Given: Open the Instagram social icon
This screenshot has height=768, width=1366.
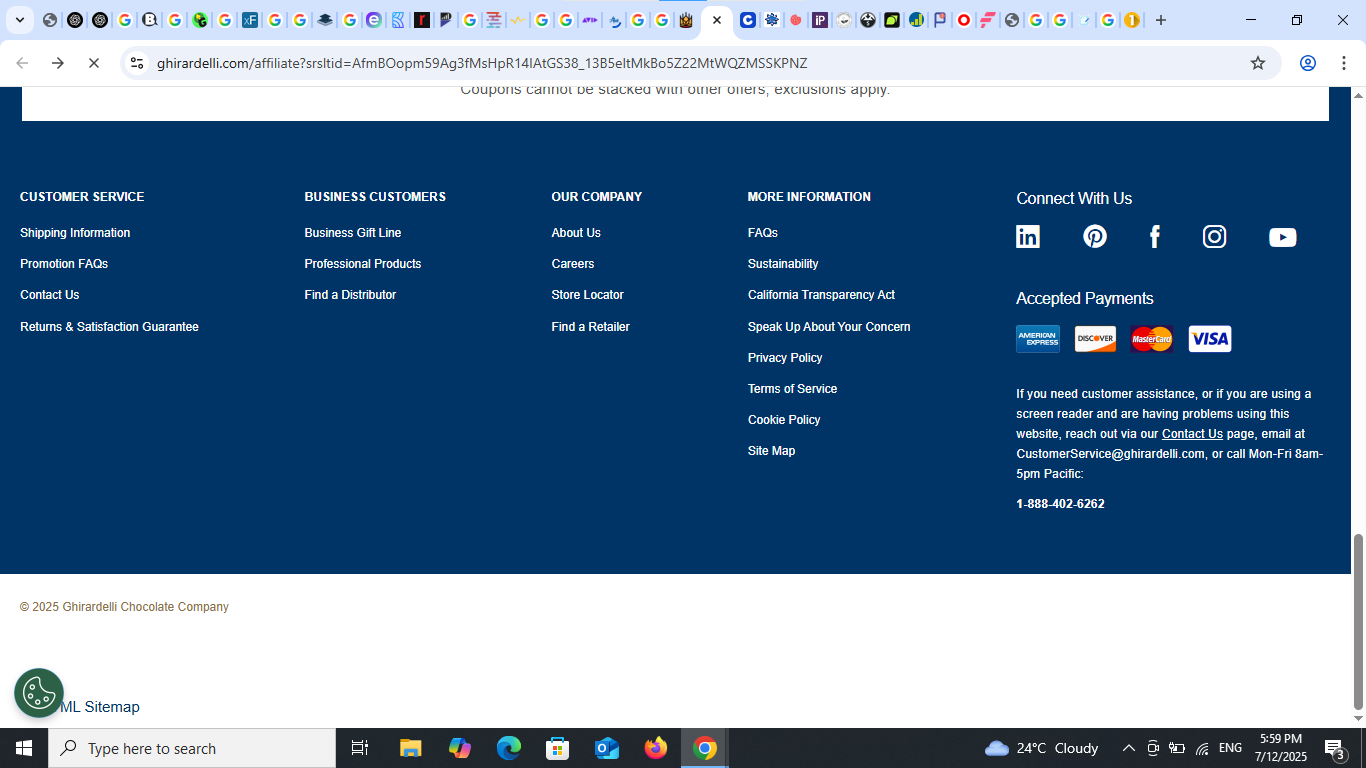Looking at the screenshot, I should 1215,237.
